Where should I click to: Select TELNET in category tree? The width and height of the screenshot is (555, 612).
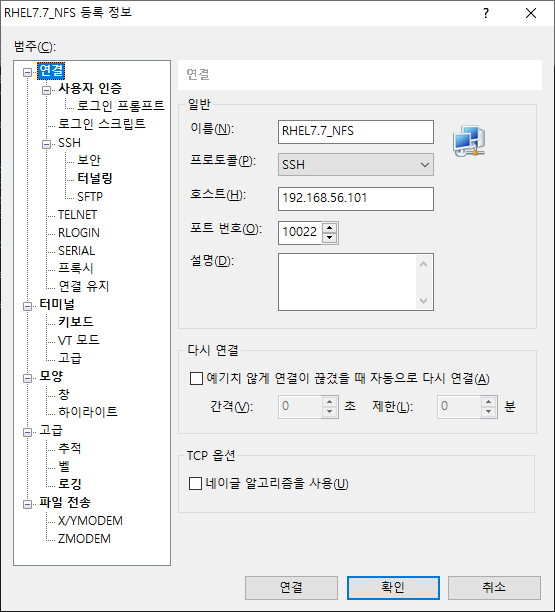coord(77,214)
